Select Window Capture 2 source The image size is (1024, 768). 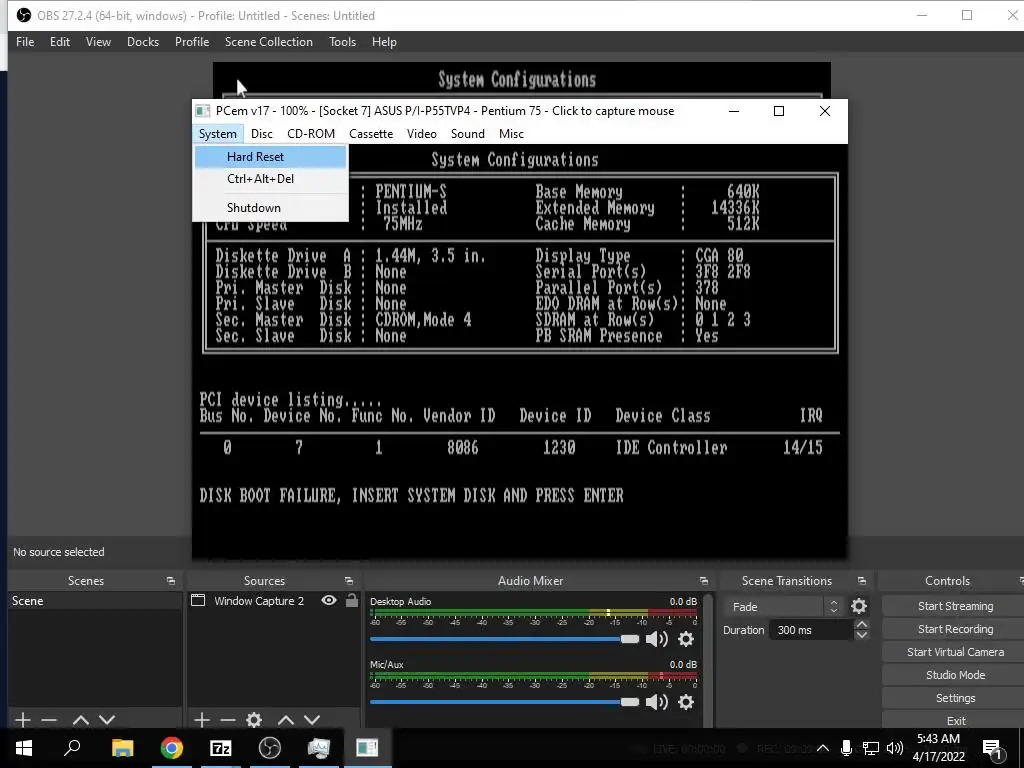tap(259, 601)
